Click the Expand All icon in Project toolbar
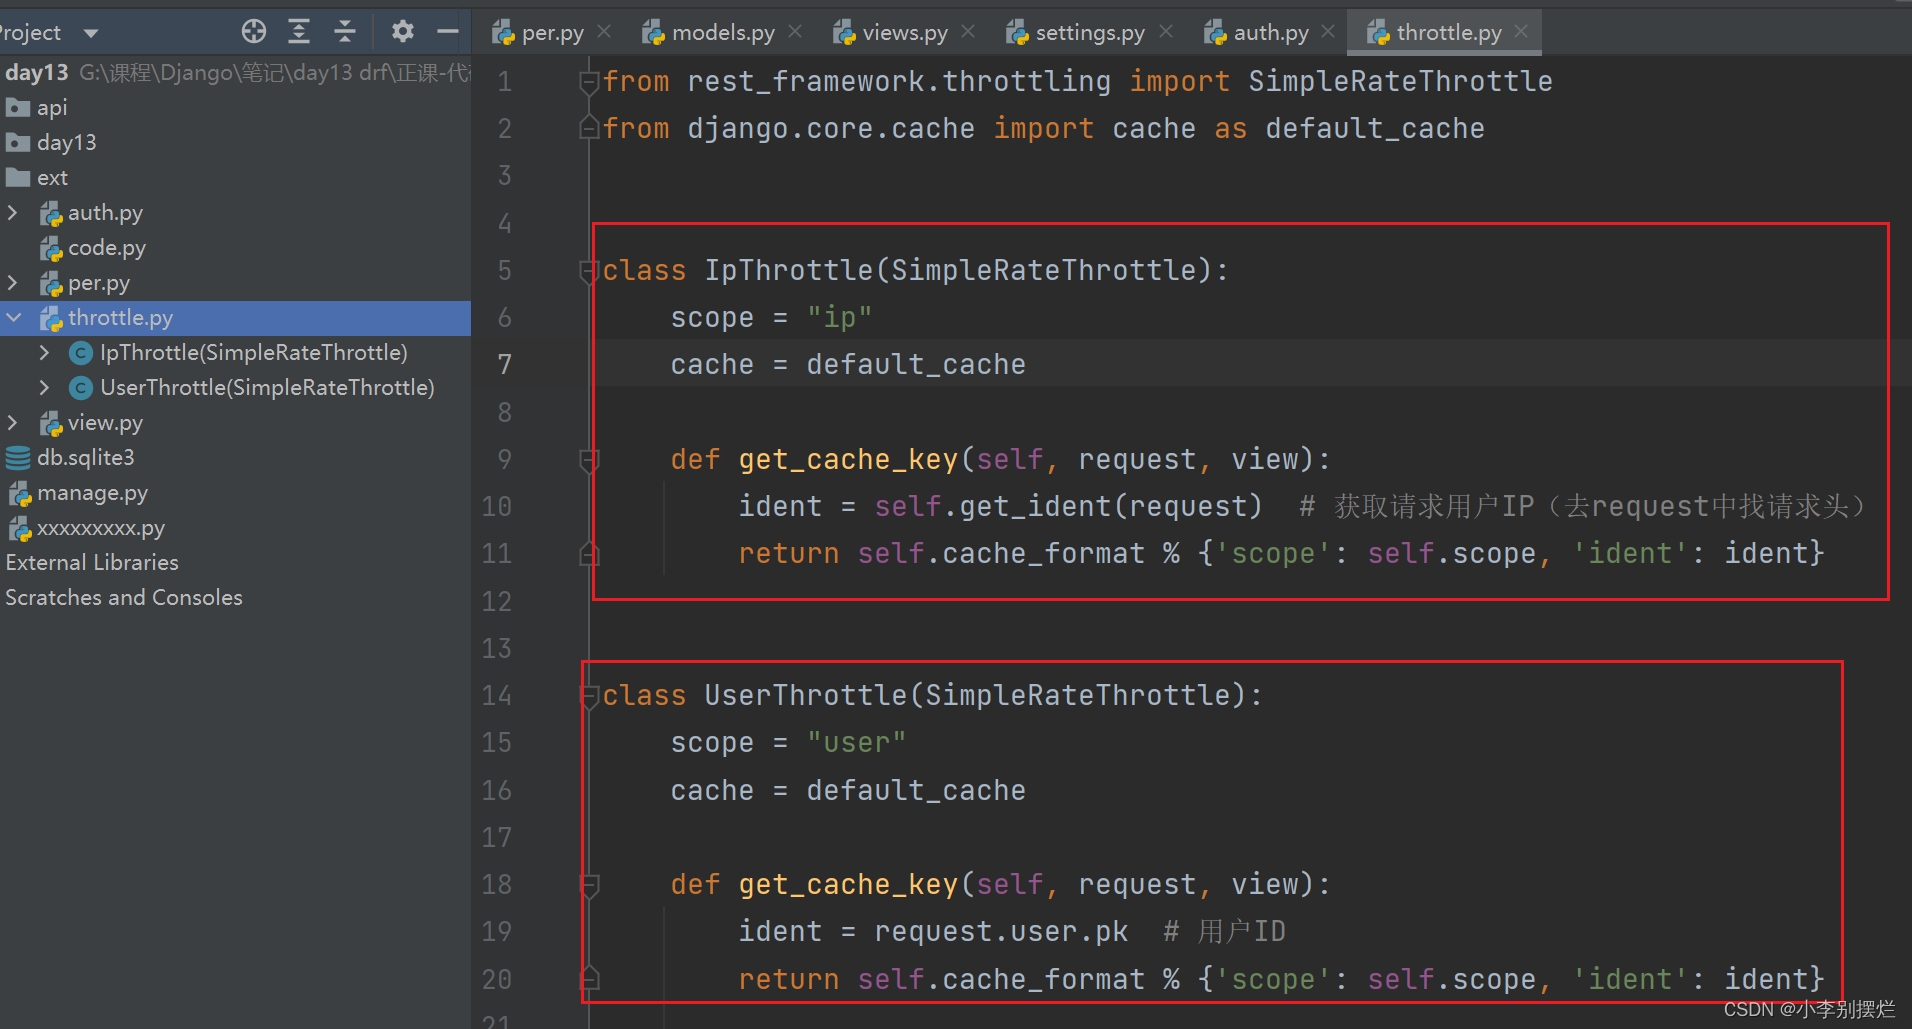1912x1029 pixels. (299, 32)
